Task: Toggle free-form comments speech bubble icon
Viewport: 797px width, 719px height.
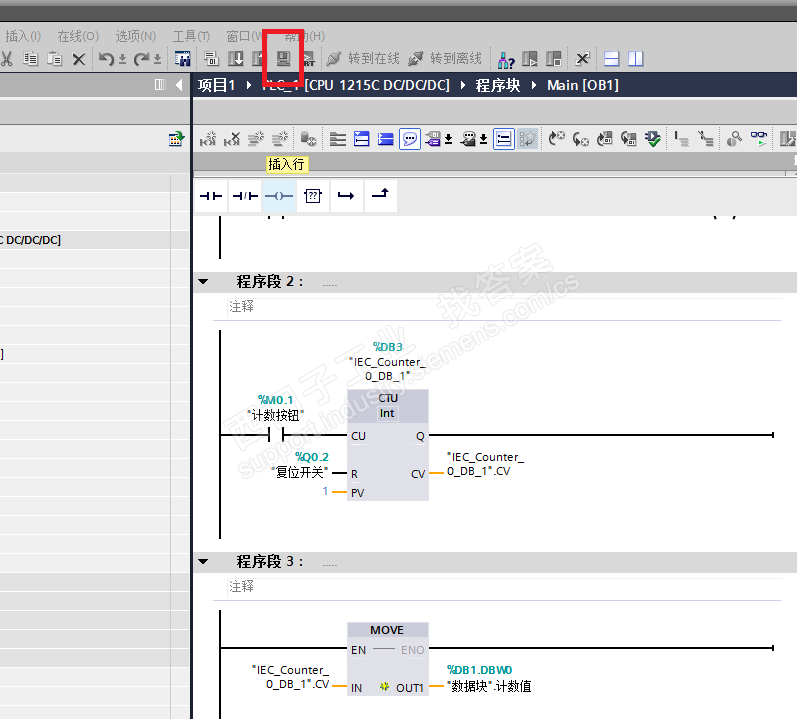Action: tap(410, 139)
